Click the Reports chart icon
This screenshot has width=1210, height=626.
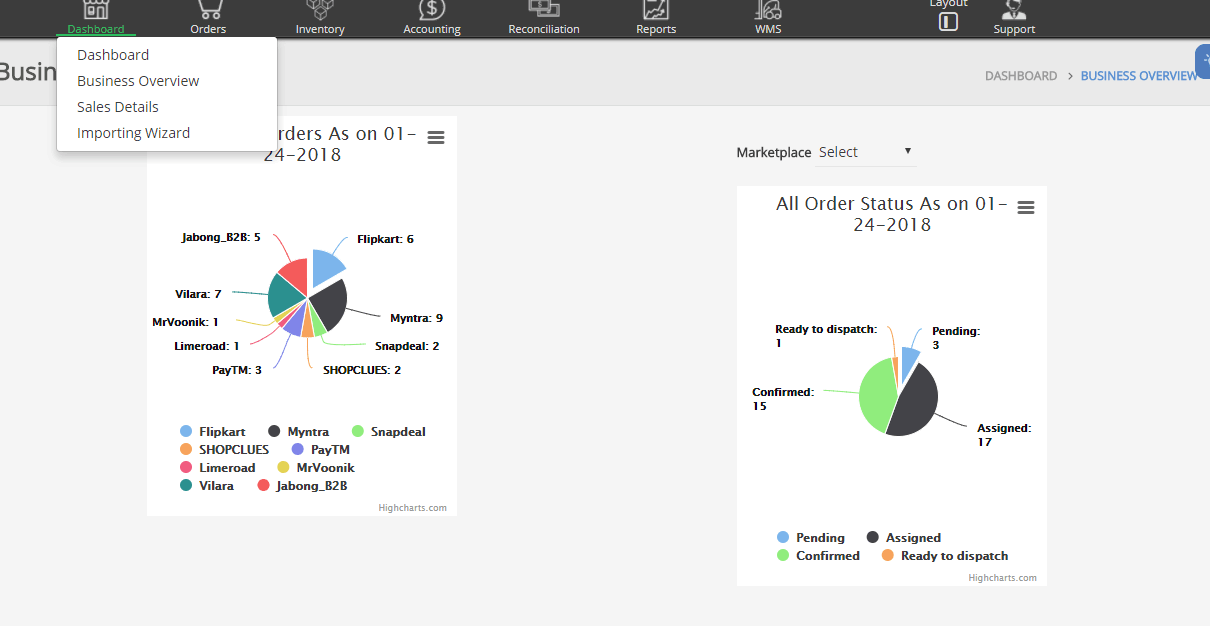(x=656, y=10)
